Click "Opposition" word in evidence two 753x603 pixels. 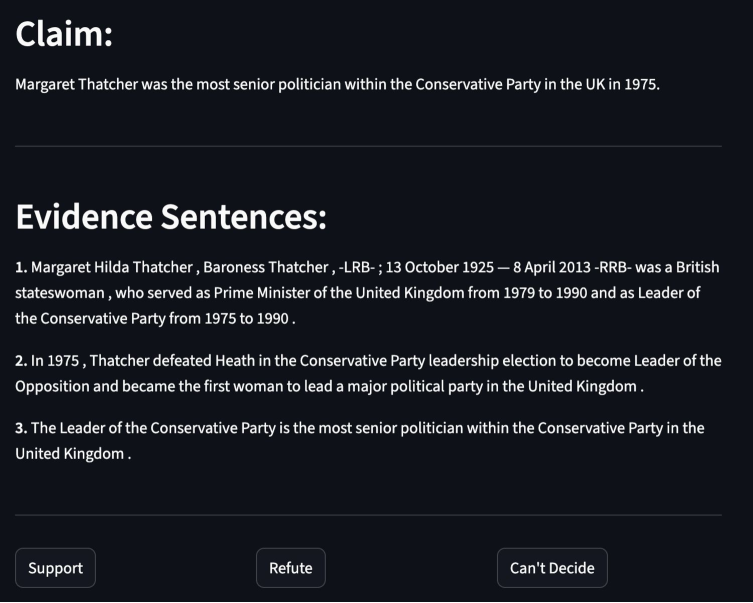coord(52,386)
